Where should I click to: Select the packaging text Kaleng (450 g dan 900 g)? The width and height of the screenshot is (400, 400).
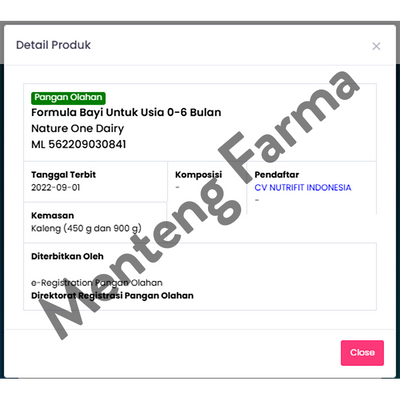tap(86, 229)
